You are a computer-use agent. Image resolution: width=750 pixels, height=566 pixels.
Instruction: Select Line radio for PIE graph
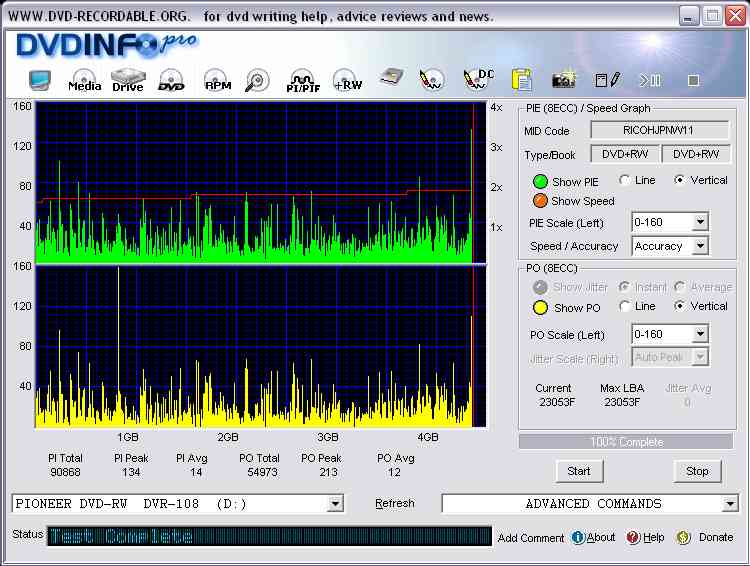624,180
